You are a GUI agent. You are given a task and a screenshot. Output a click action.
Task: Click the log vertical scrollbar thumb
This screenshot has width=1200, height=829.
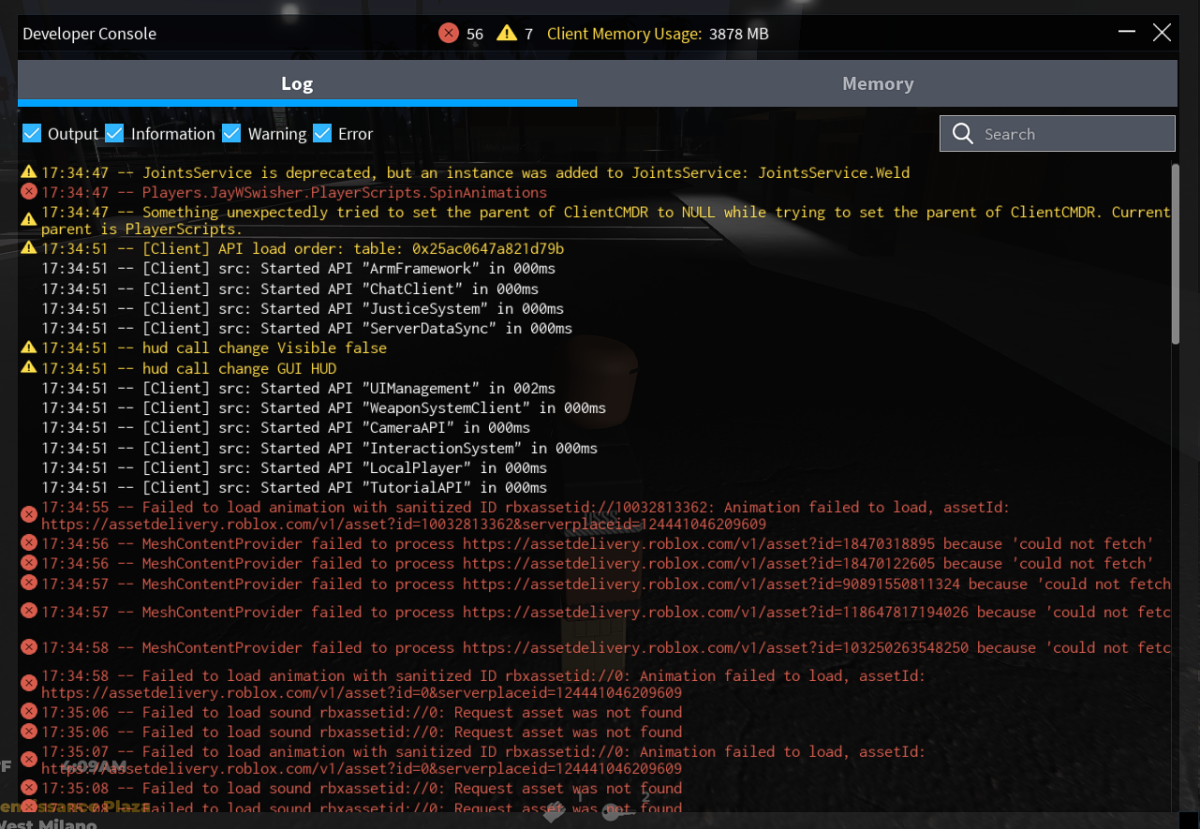(1175, 254)
